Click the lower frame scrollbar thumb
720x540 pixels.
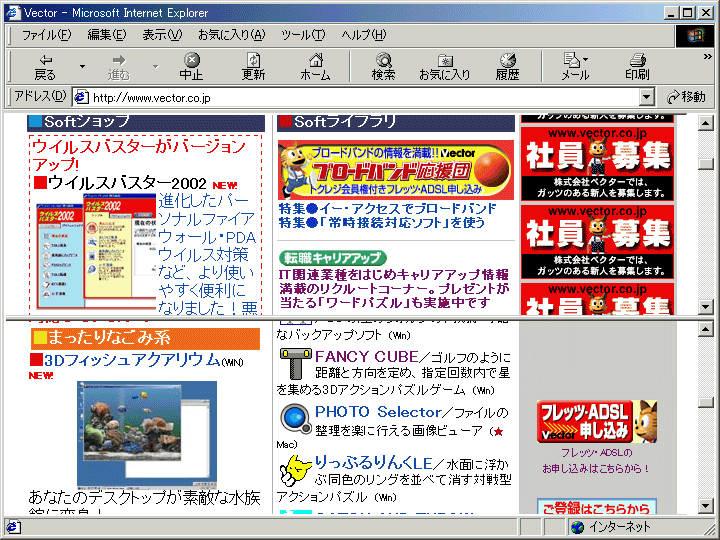(x=705, y=402)
